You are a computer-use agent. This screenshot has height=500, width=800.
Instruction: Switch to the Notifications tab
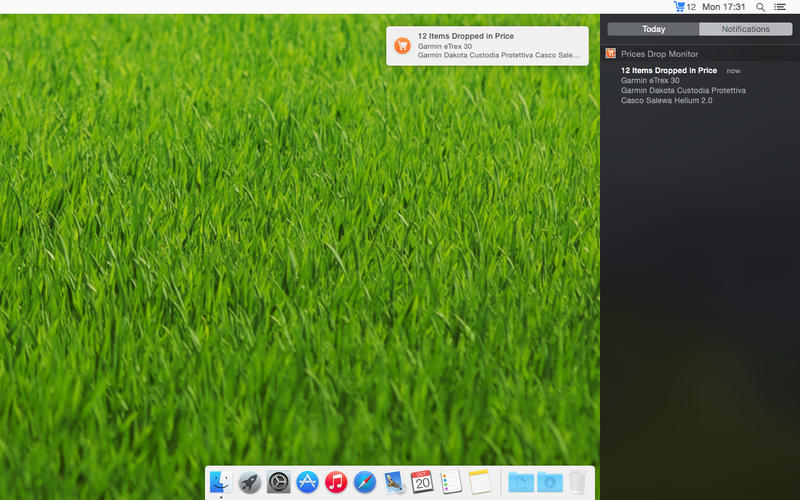(x=745, y=29)
